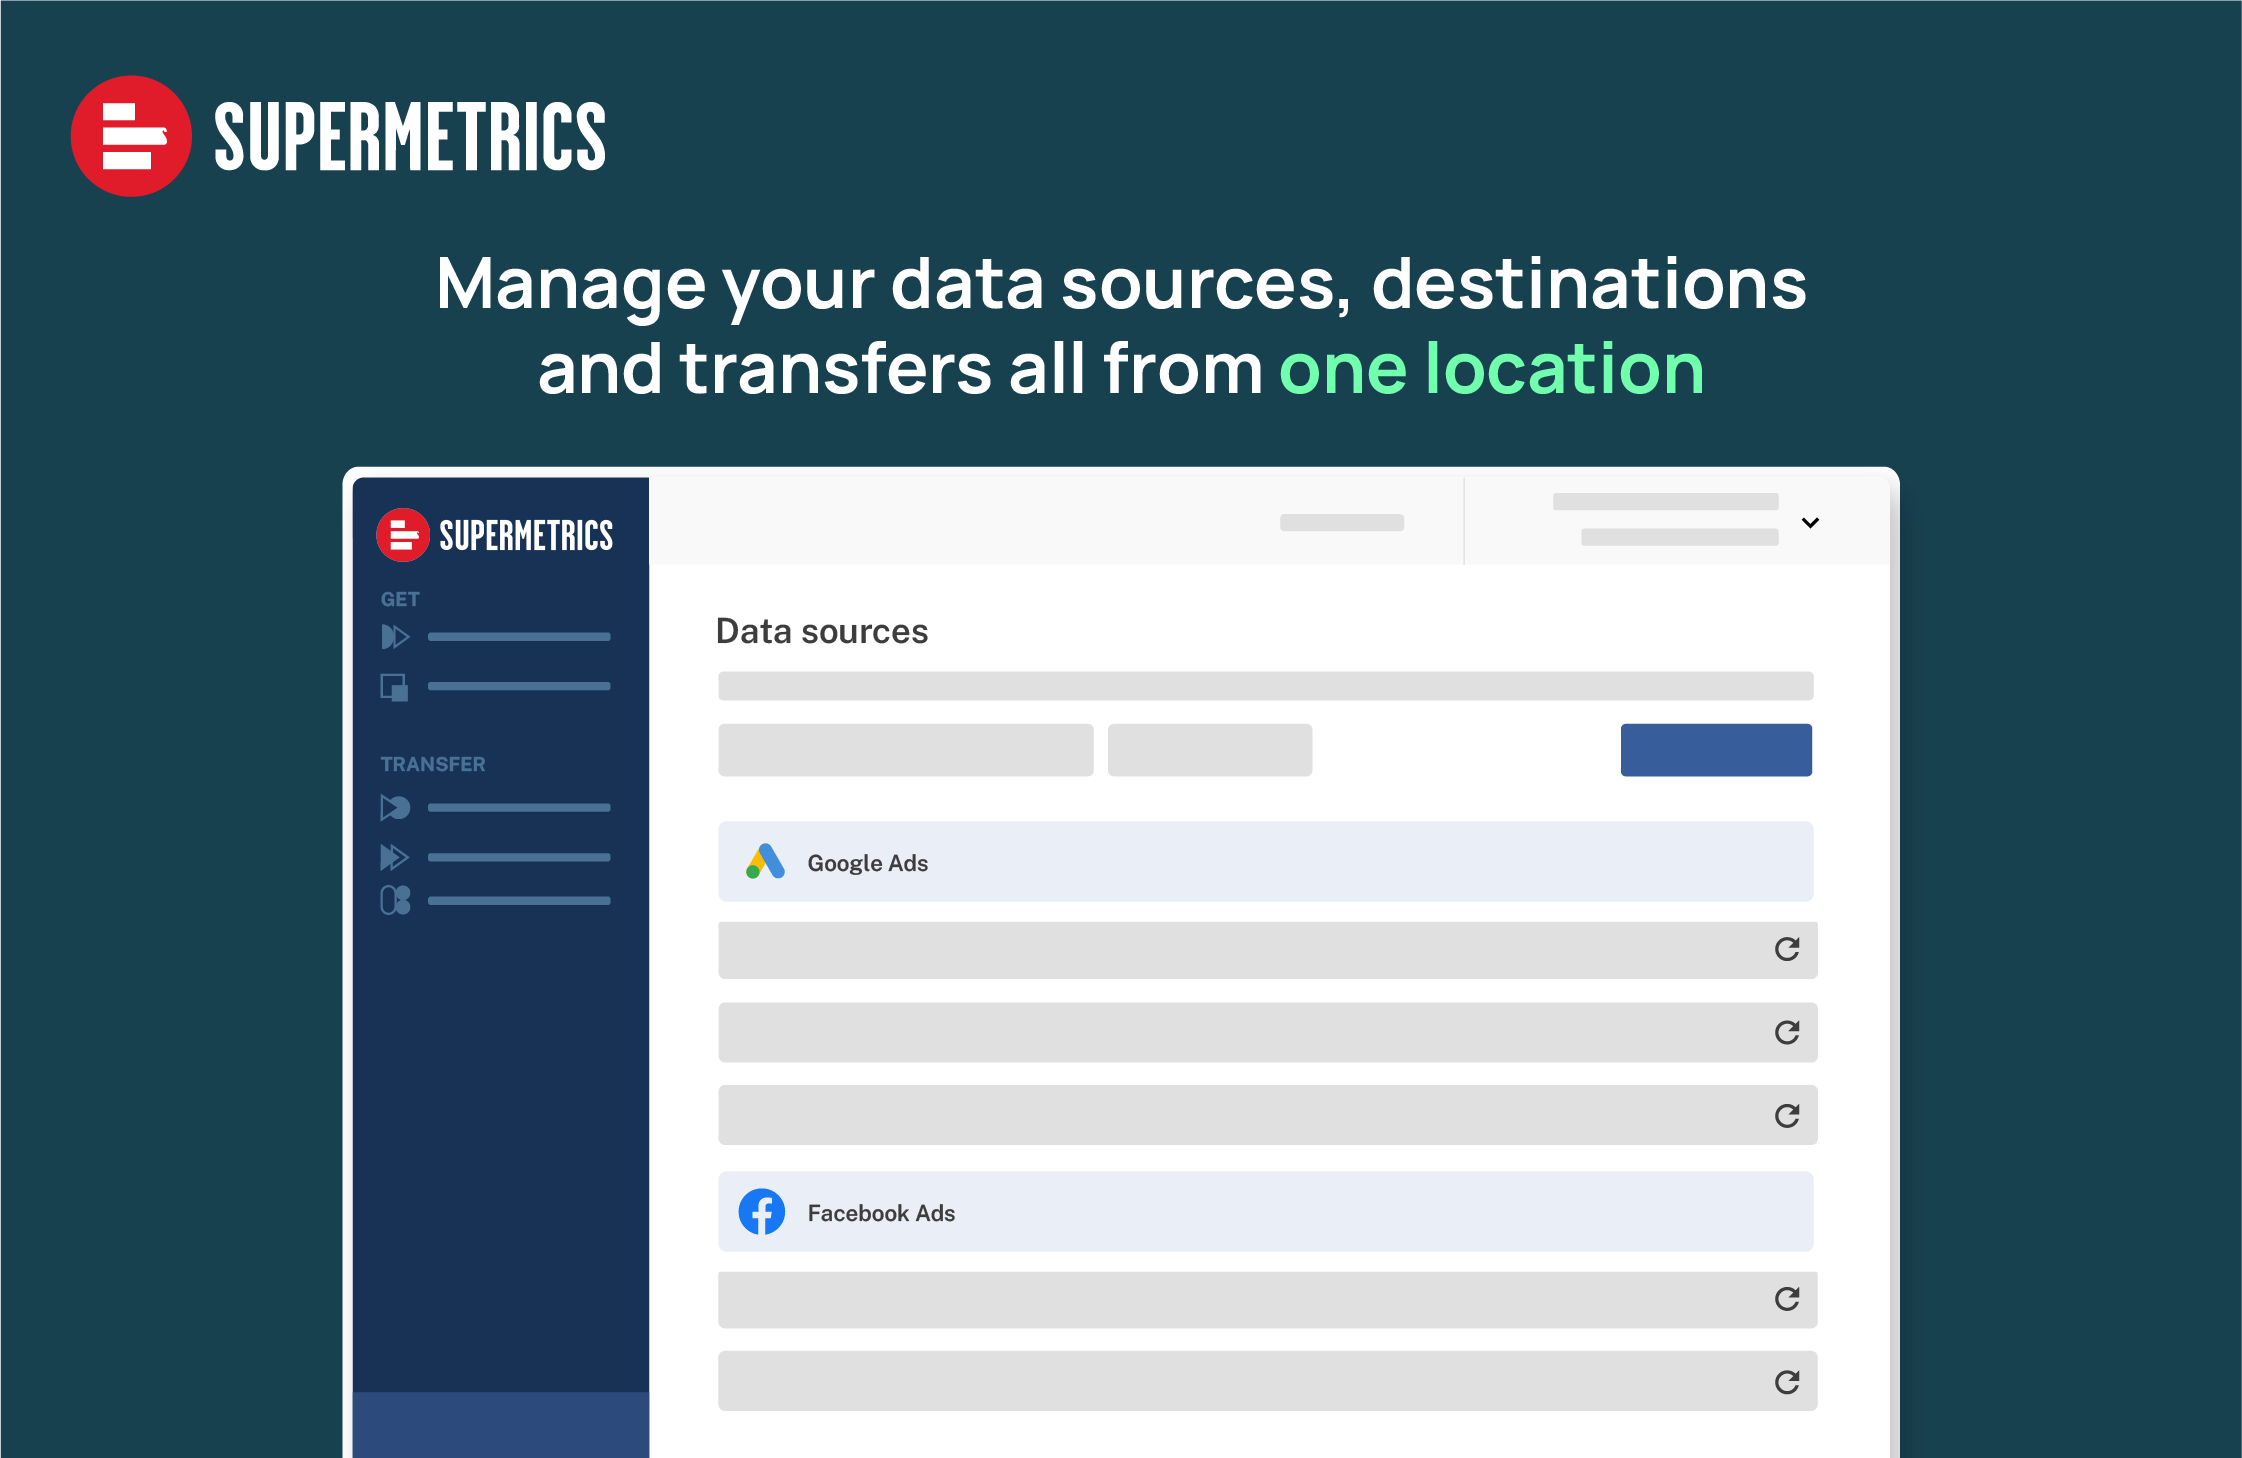Click the Google Ads logo icon
The image size is (2242, 1458).
(765, 862)
